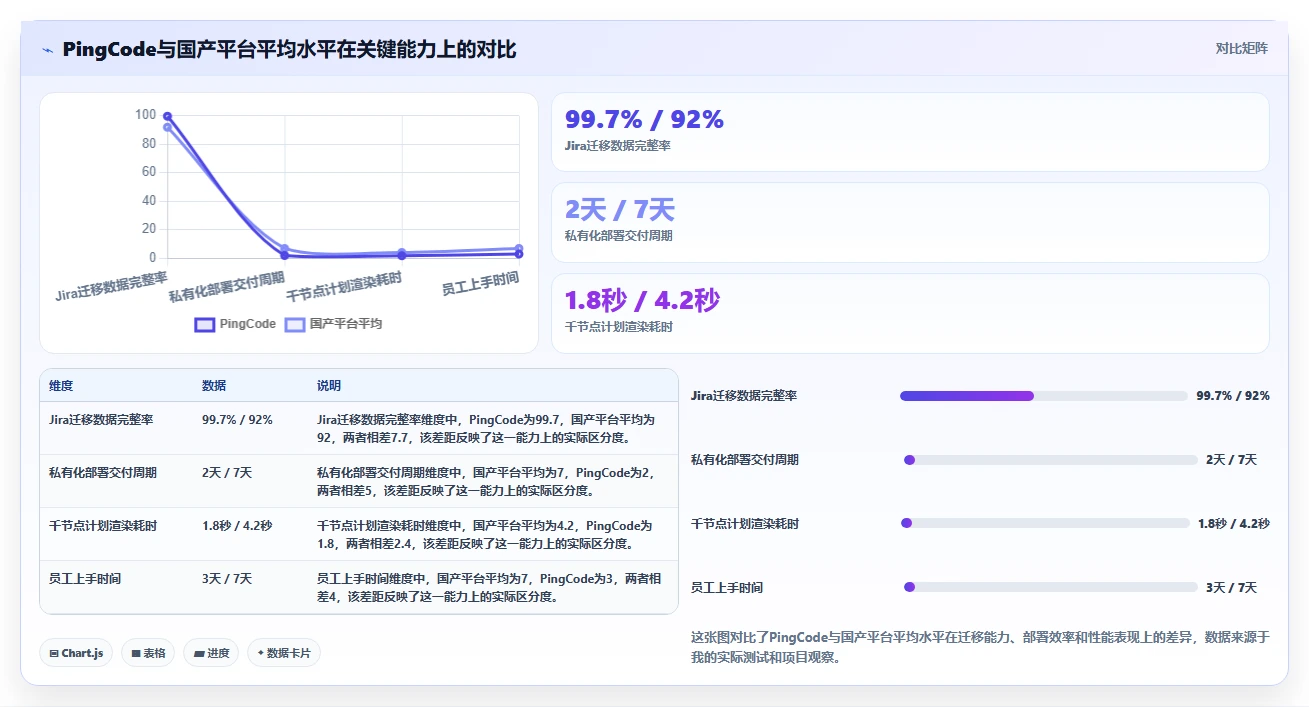
Task: Click the 99.7% / 92% stat card
Action: coord(910,132)
